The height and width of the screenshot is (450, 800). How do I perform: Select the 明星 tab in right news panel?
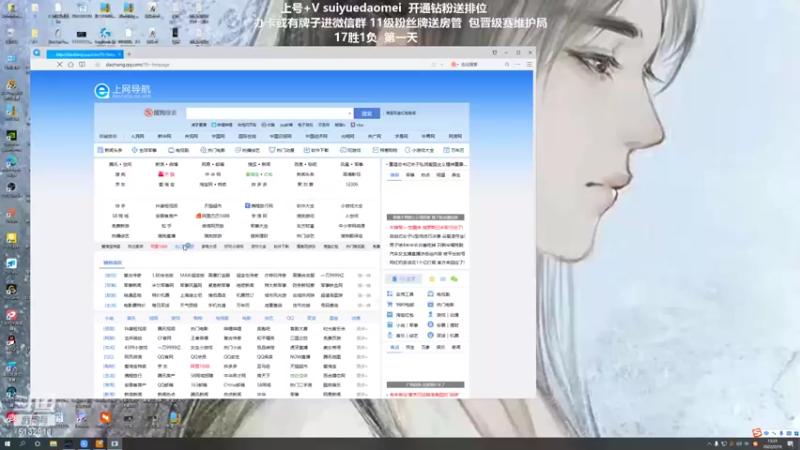click(x=440, y=175)
